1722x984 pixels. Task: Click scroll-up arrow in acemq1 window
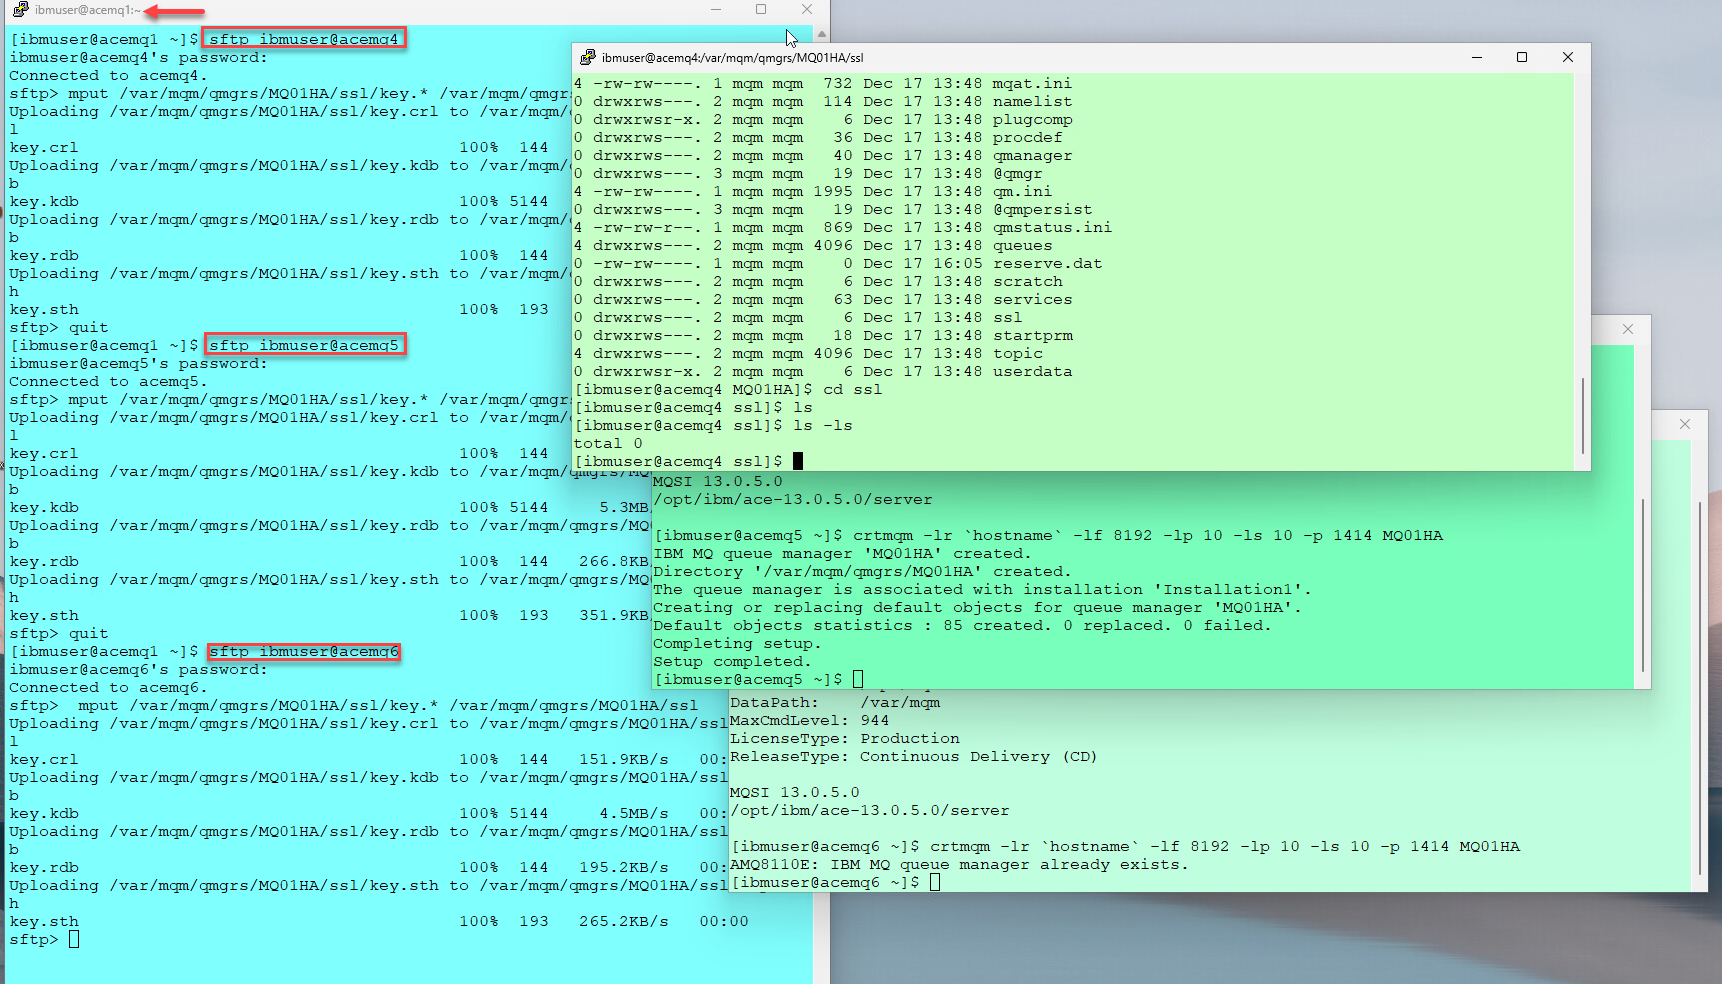pyautogui.click(x=821, y=34)
